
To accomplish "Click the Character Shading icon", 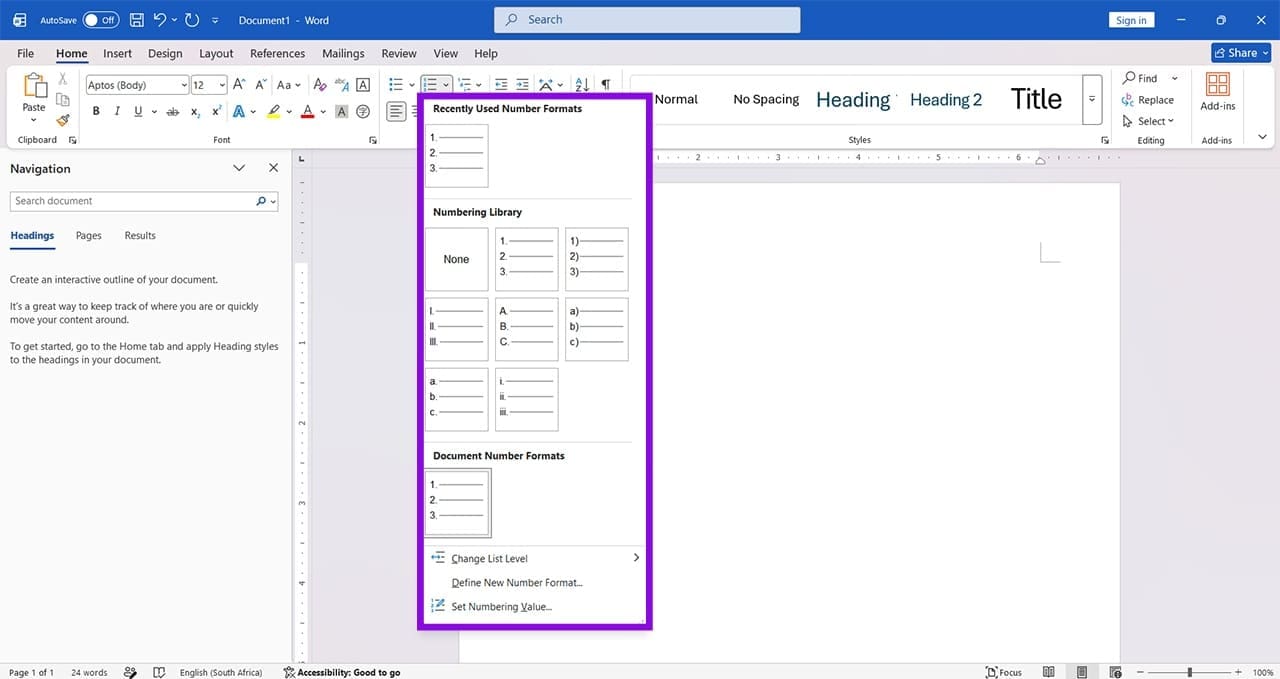I will click(x=342, y=112).
